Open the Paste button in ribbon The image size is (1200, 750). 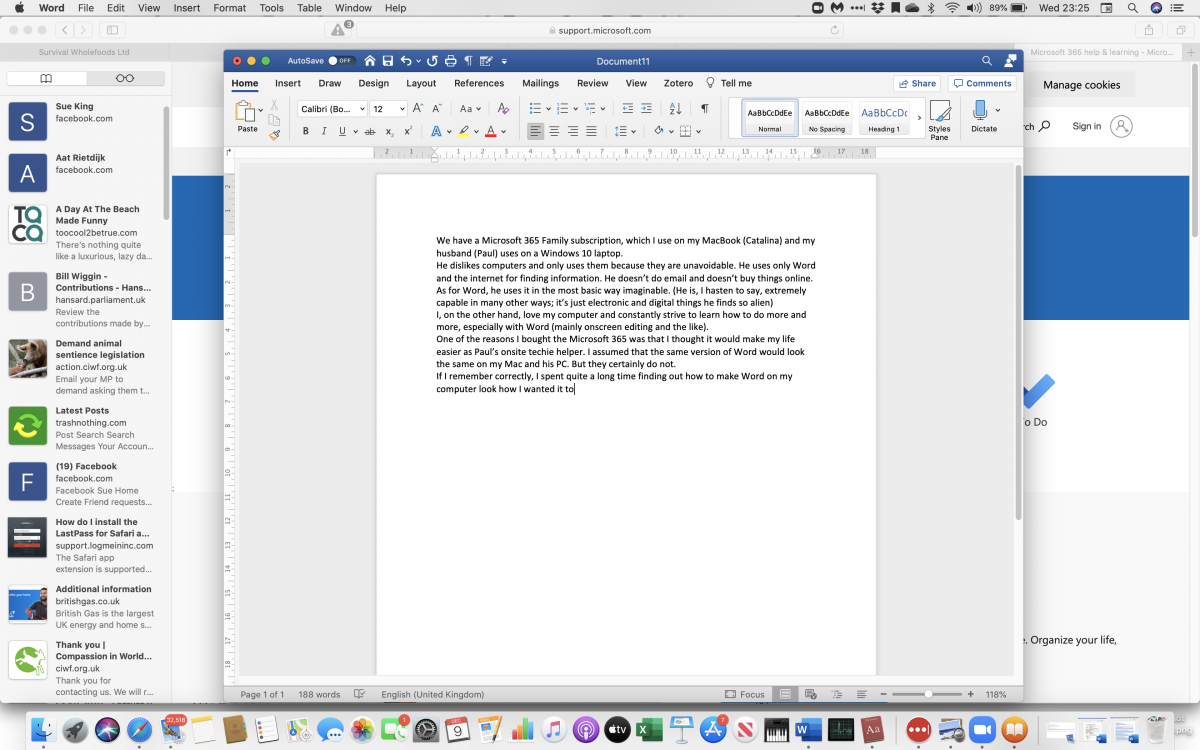246,116
